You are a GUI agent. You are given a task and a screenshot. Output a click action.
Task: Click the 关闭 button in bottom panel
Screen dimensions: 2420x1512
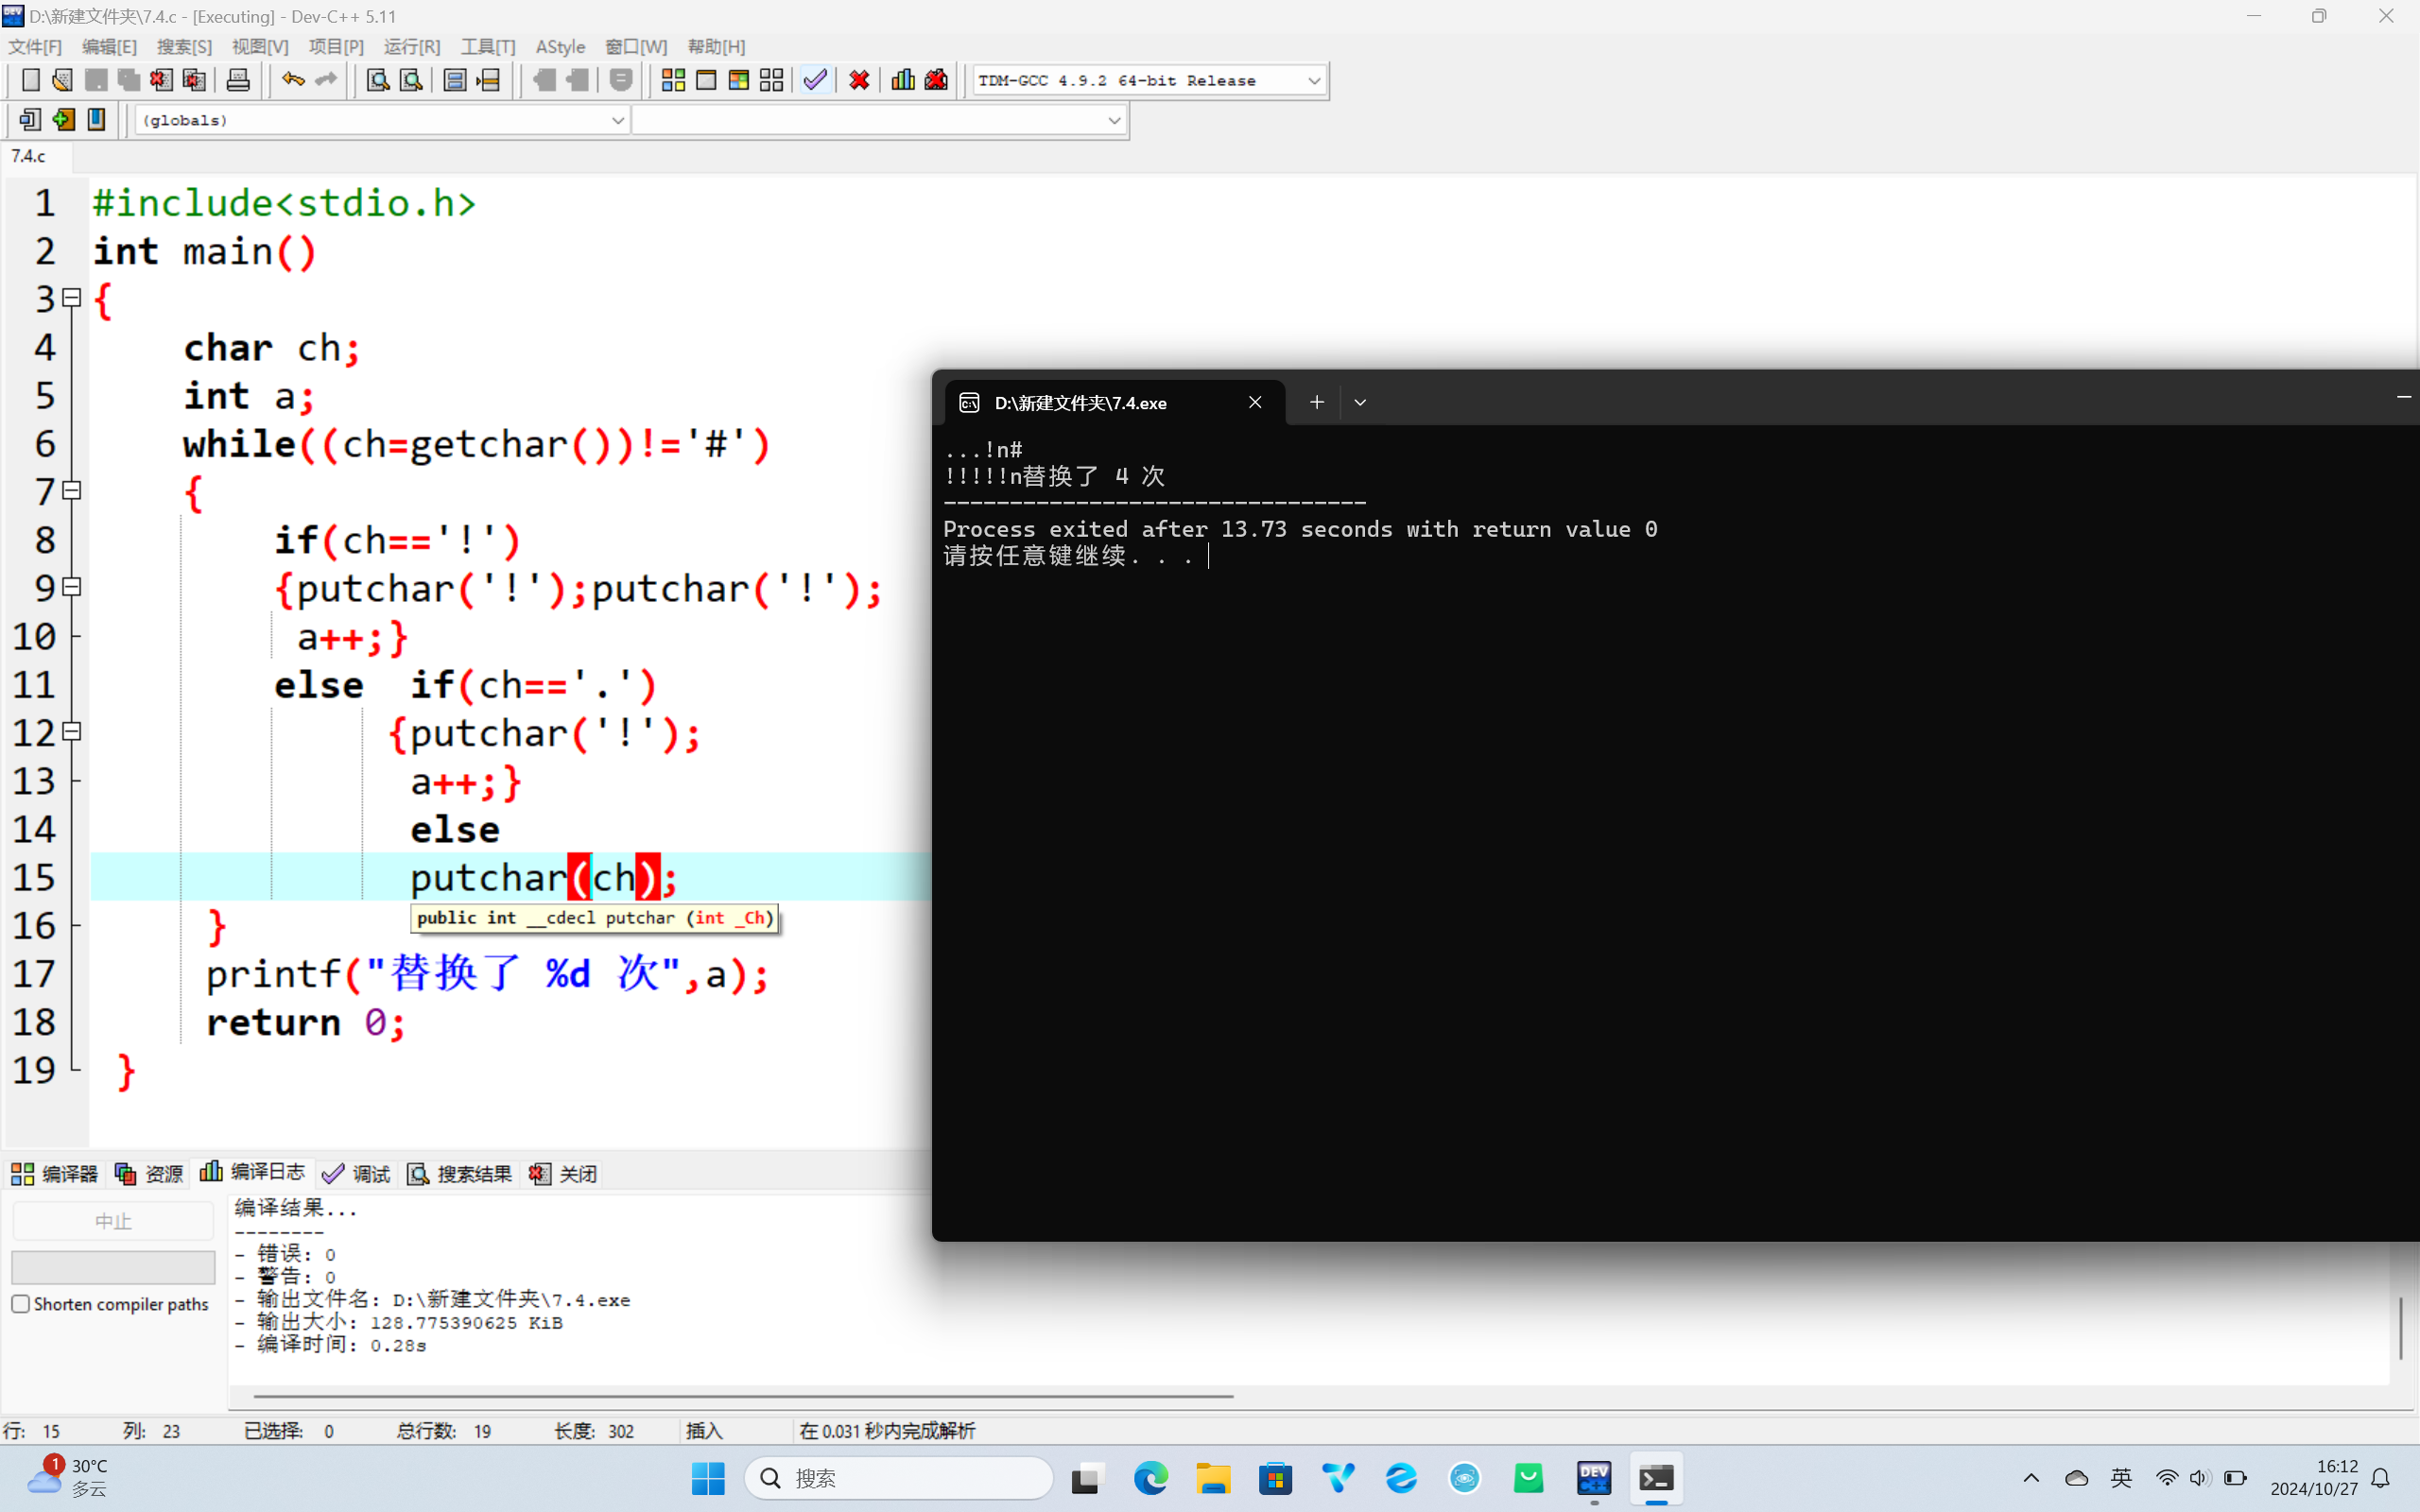(564, 1174)
